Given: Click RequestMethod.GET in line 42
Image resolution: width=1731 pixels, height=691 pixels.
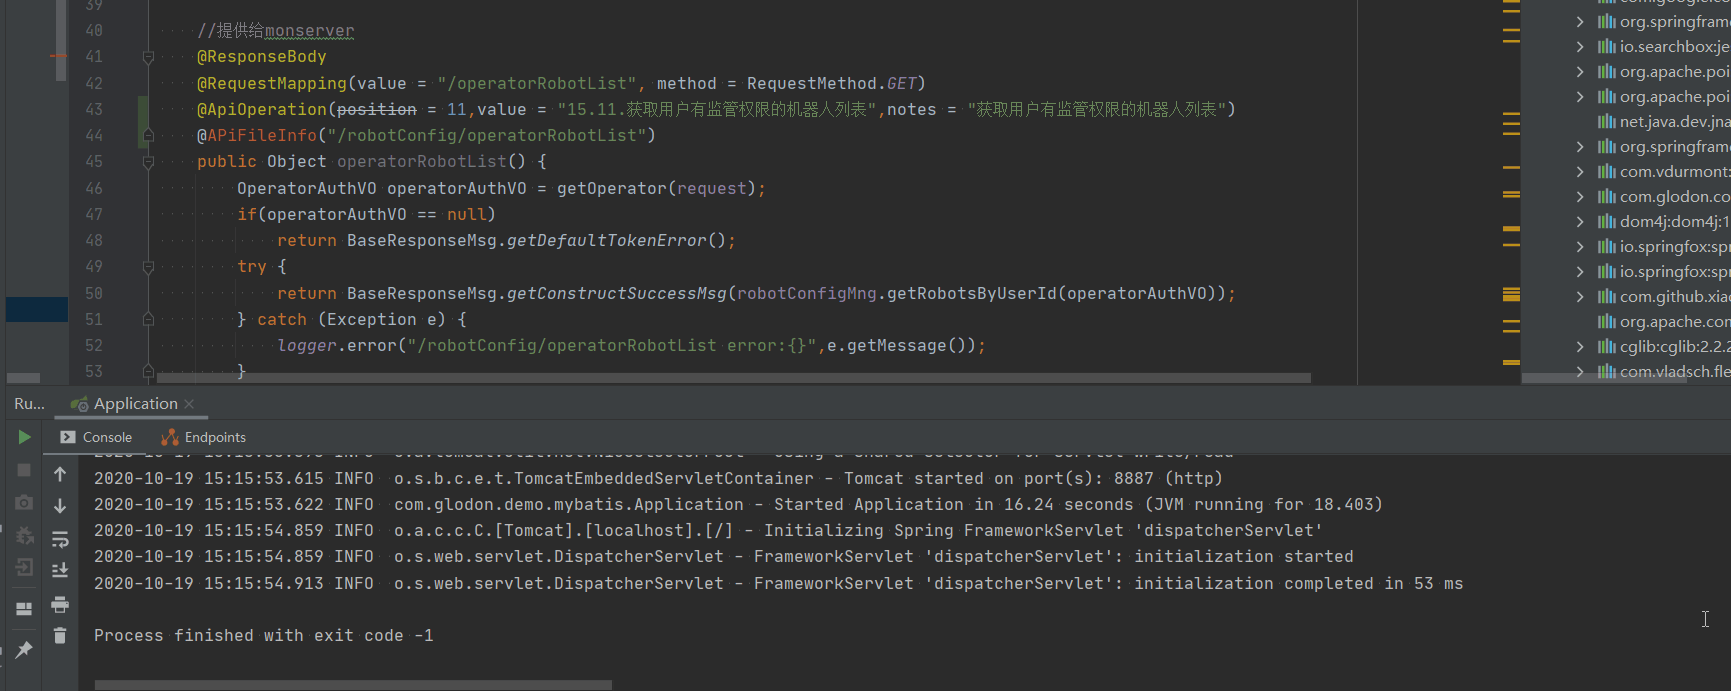Looking at the screenshot, I should (x=832, y=84).
